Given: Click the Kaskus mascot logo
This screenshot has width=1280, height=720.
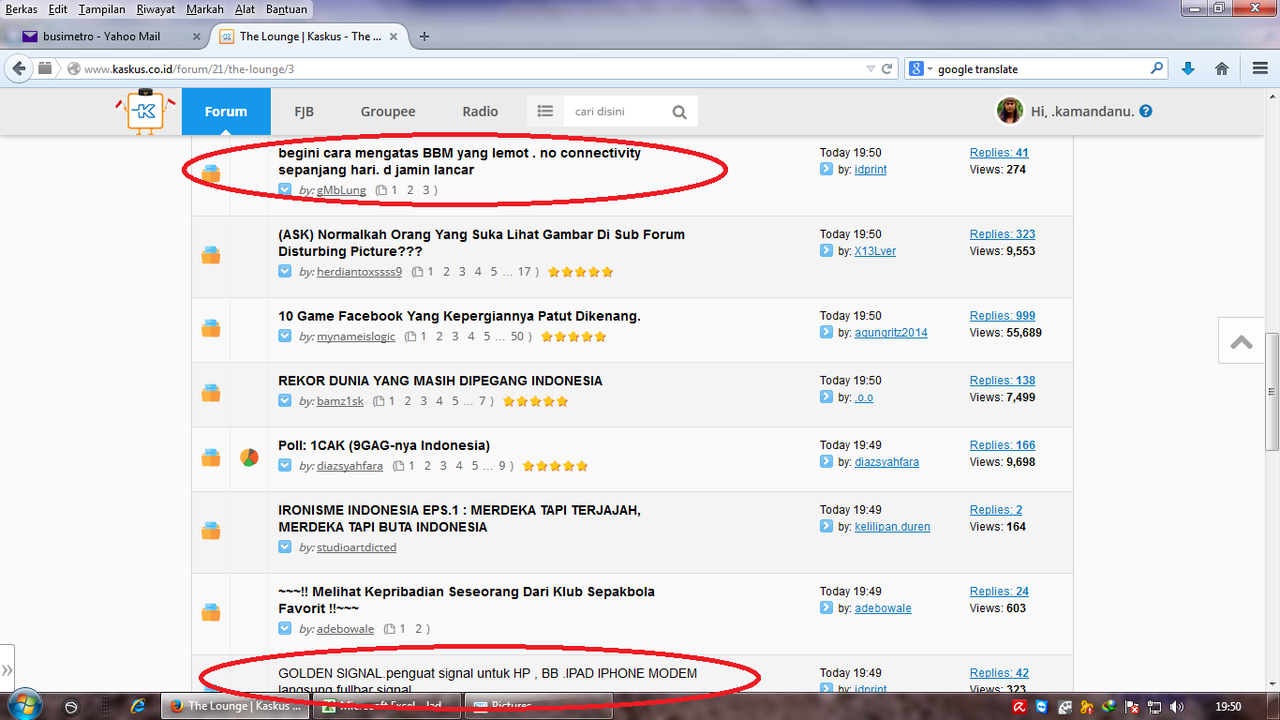Looking at the screenshot, I should [x=145, y=112].
